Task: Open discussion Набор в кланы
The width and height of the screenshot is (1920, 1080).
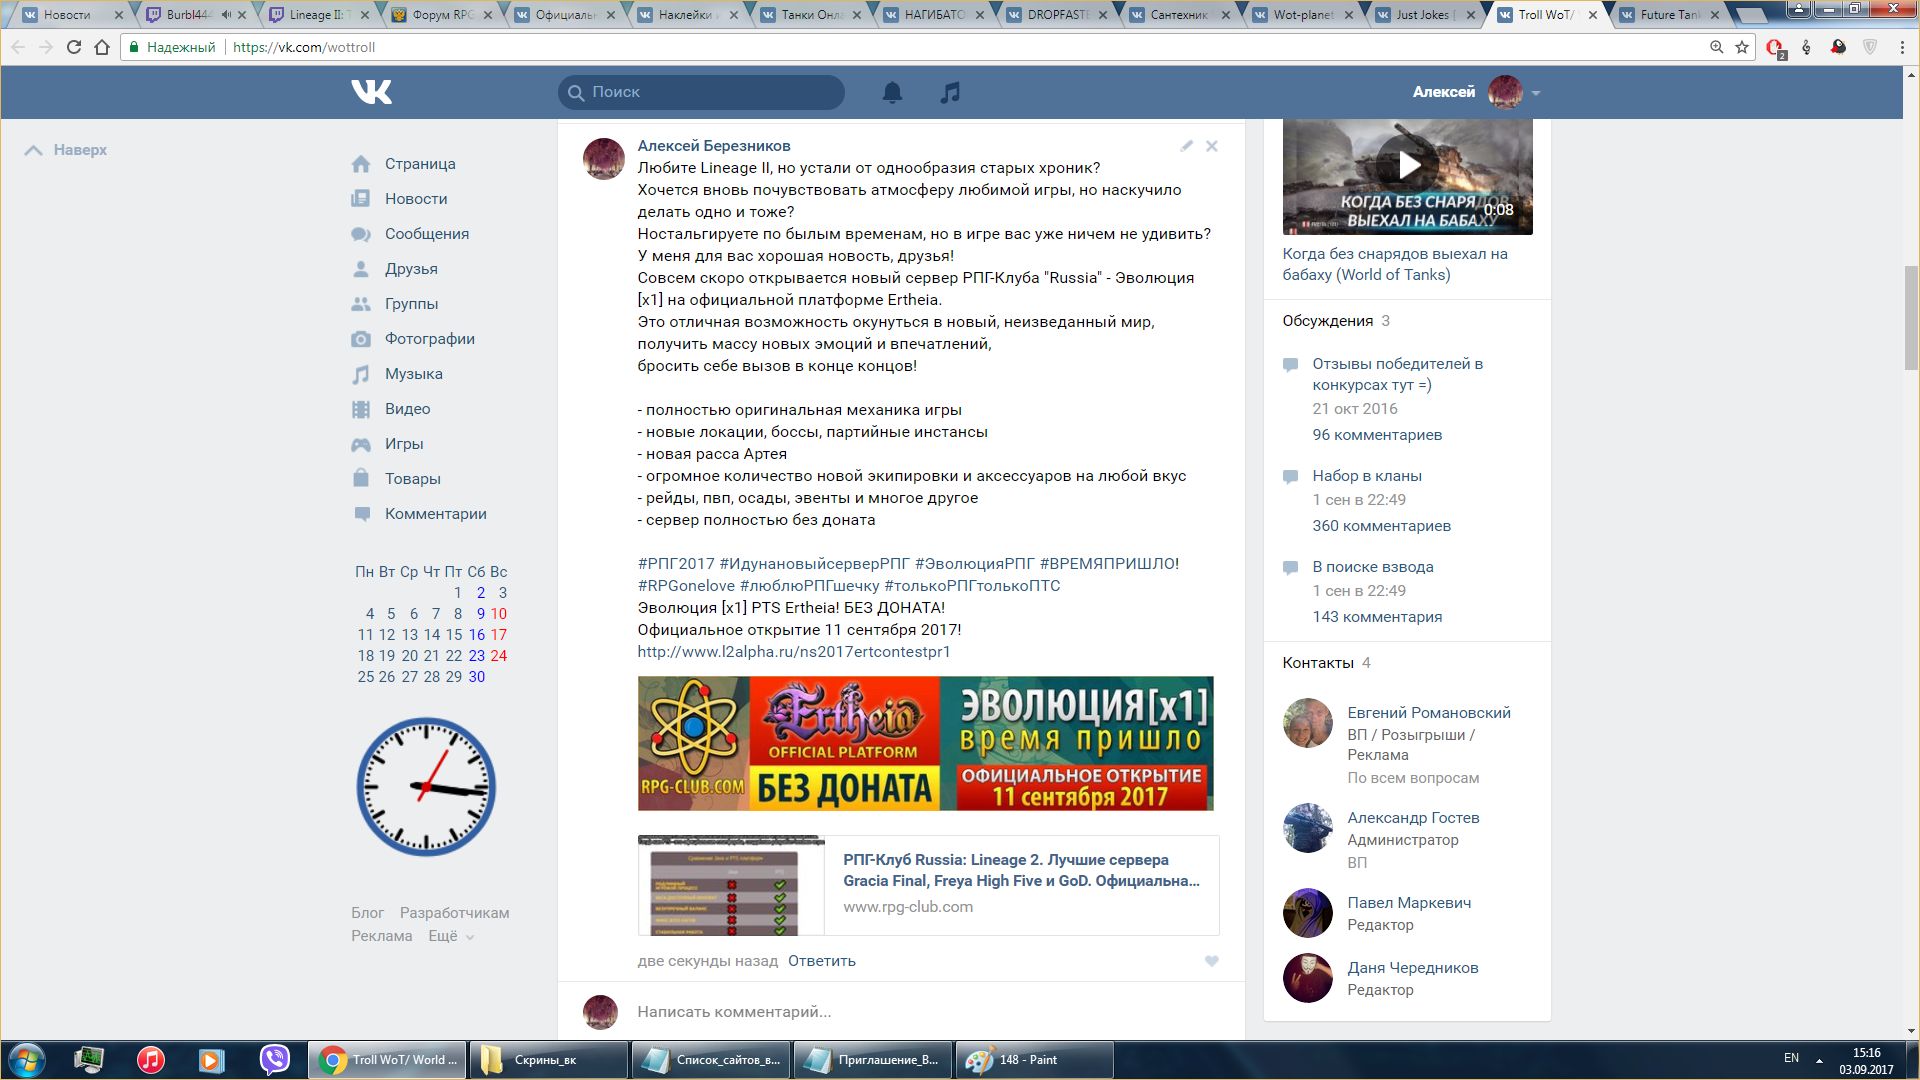Action: click(x=1367, y=476)
